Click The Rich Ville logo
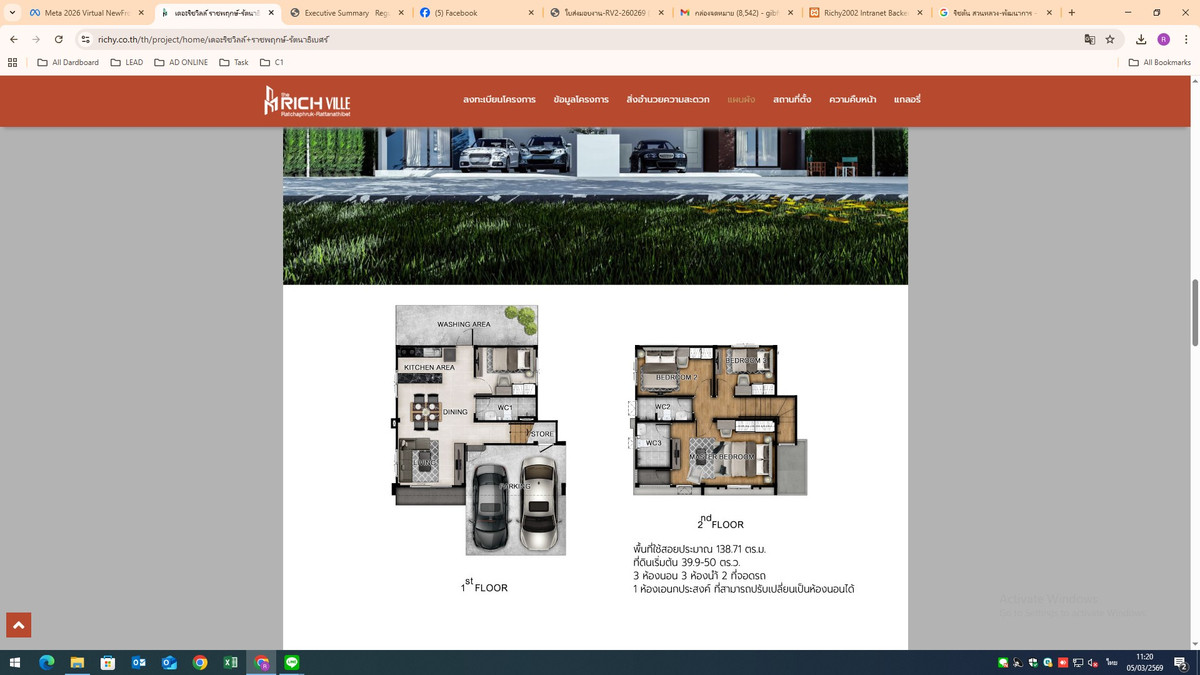The width and height of the screenshot is (1200, 675). tap(307, 101)
